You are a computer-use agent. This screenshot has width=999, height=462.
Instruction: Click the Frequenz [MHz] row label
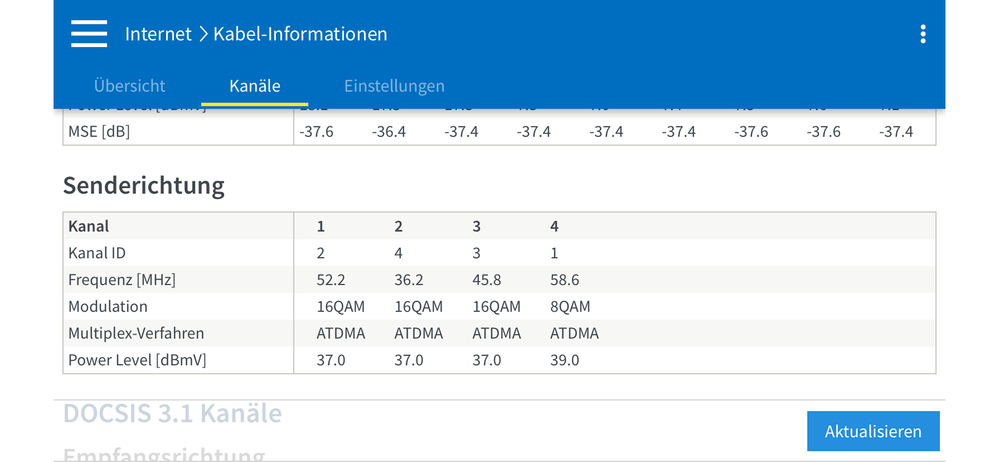[x=122, y=280]
